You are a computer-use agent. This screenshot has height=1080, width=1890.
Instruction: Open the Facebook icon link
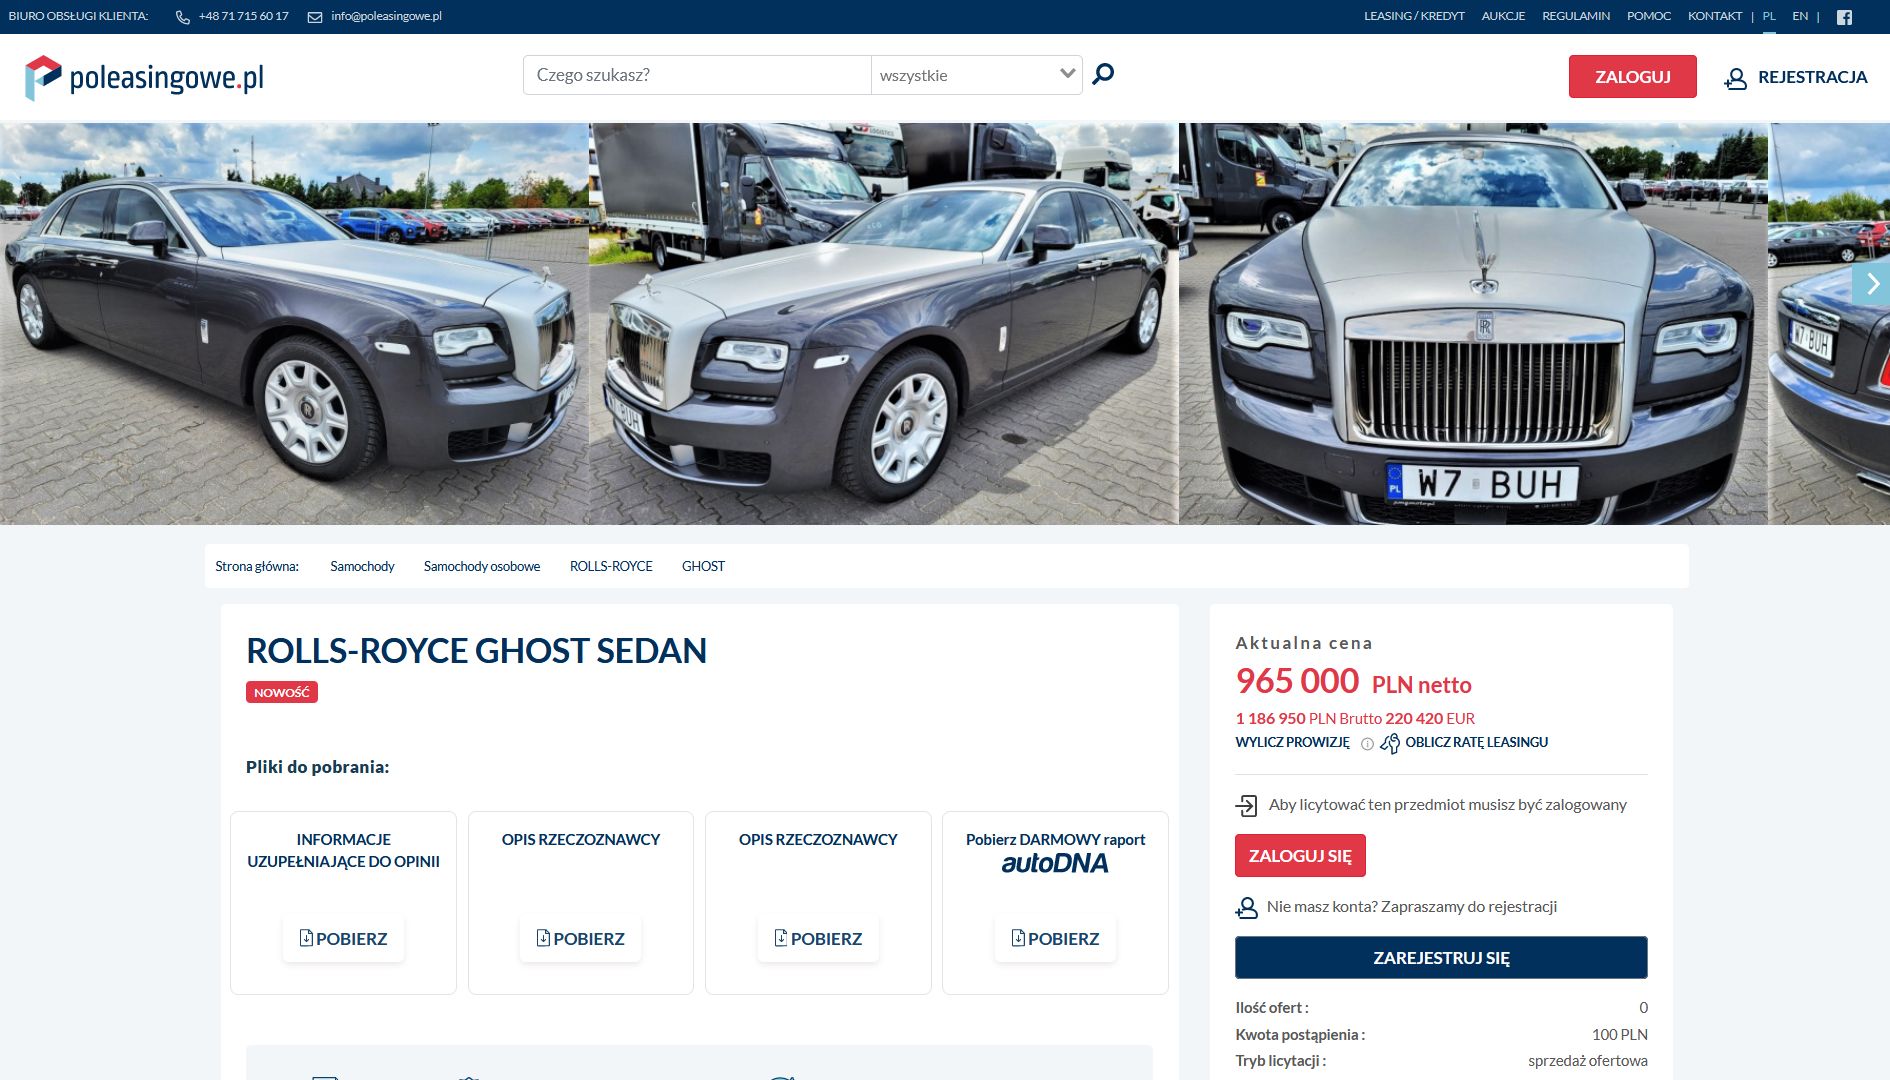pyautogui.click(x=1845, y=17)
